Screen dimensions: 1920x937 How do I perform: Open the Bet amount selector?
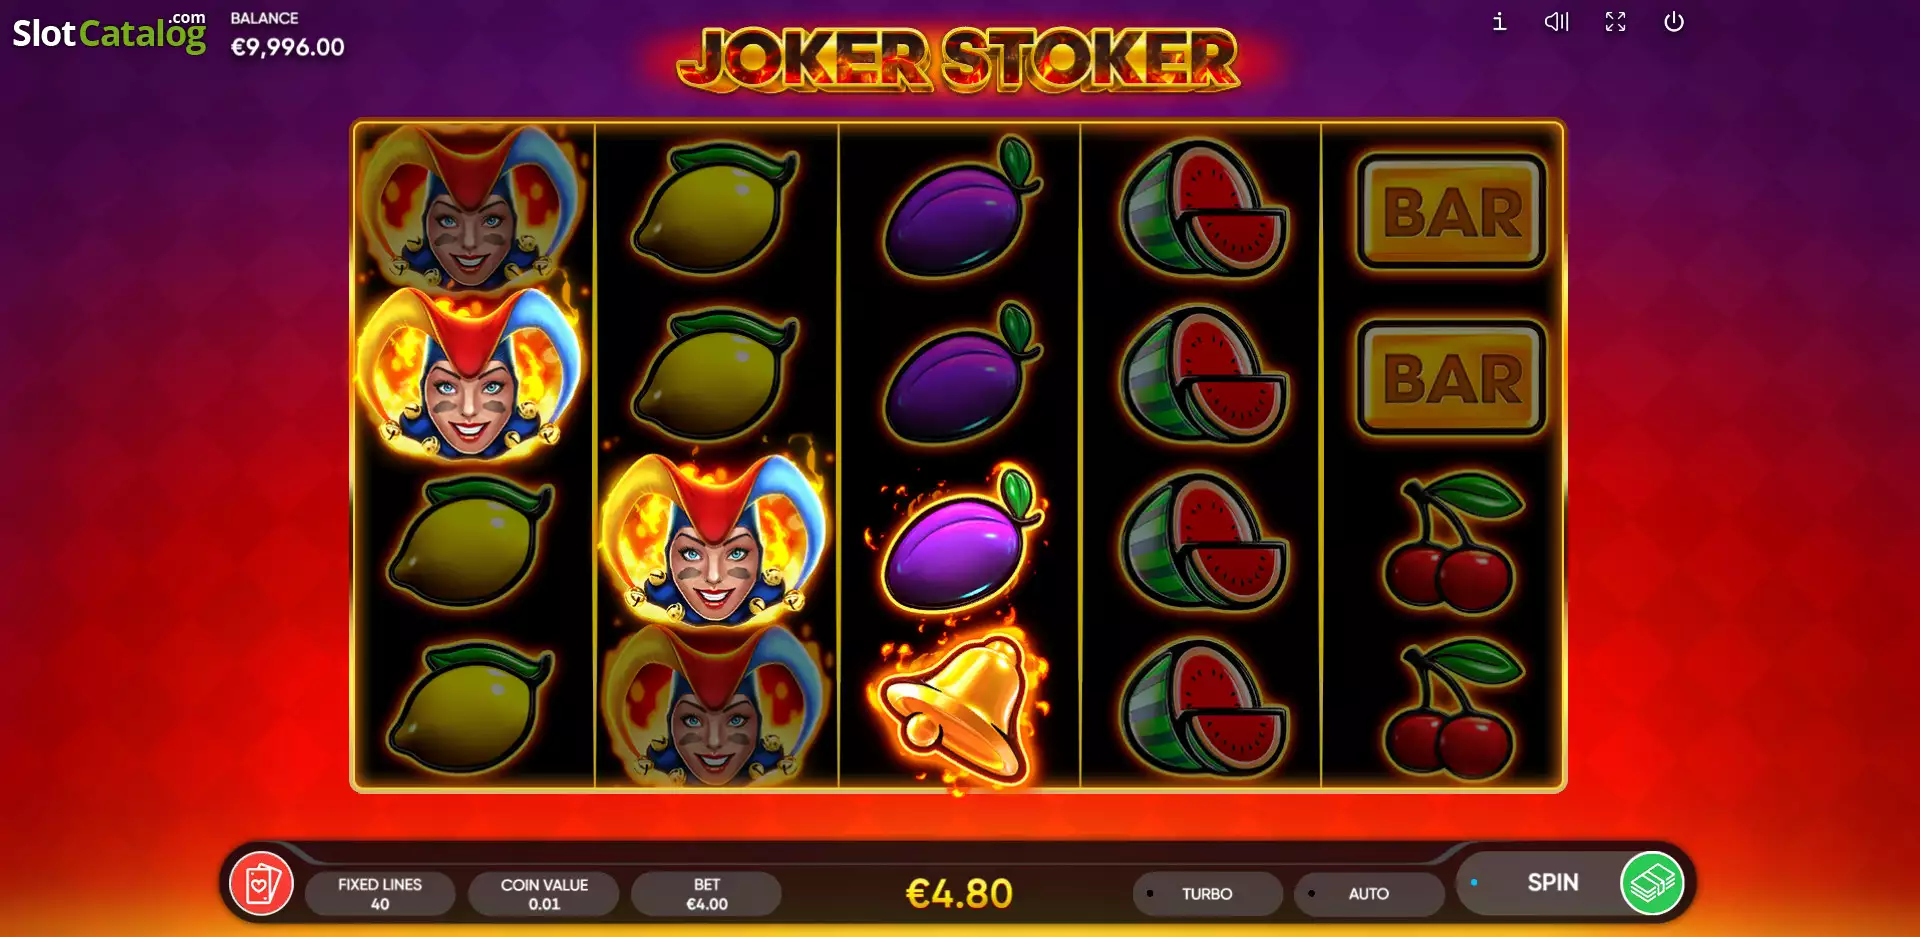pyautogui.click(x=706, y=893)
